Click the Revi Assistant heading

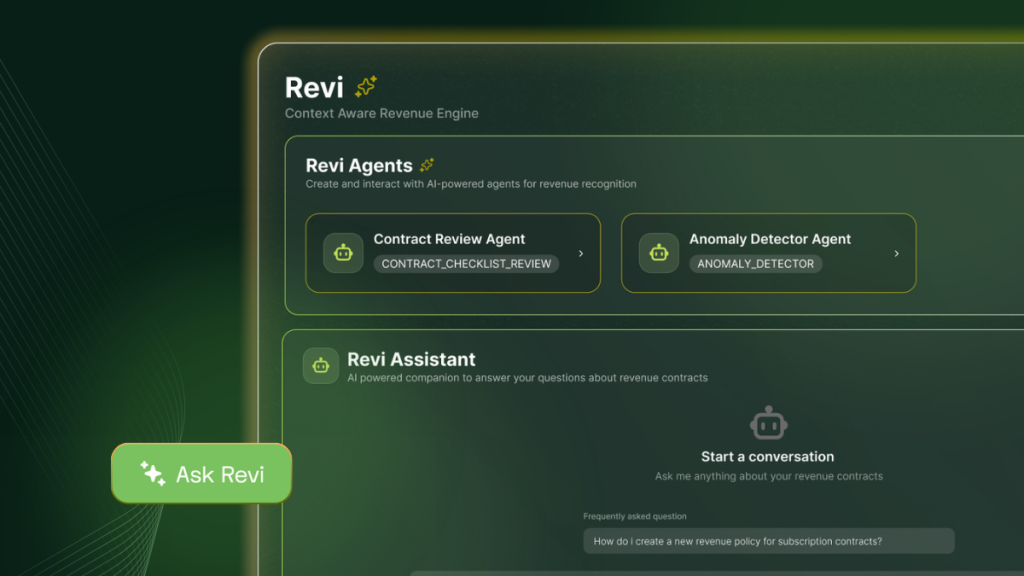click(x=411, y=359)
